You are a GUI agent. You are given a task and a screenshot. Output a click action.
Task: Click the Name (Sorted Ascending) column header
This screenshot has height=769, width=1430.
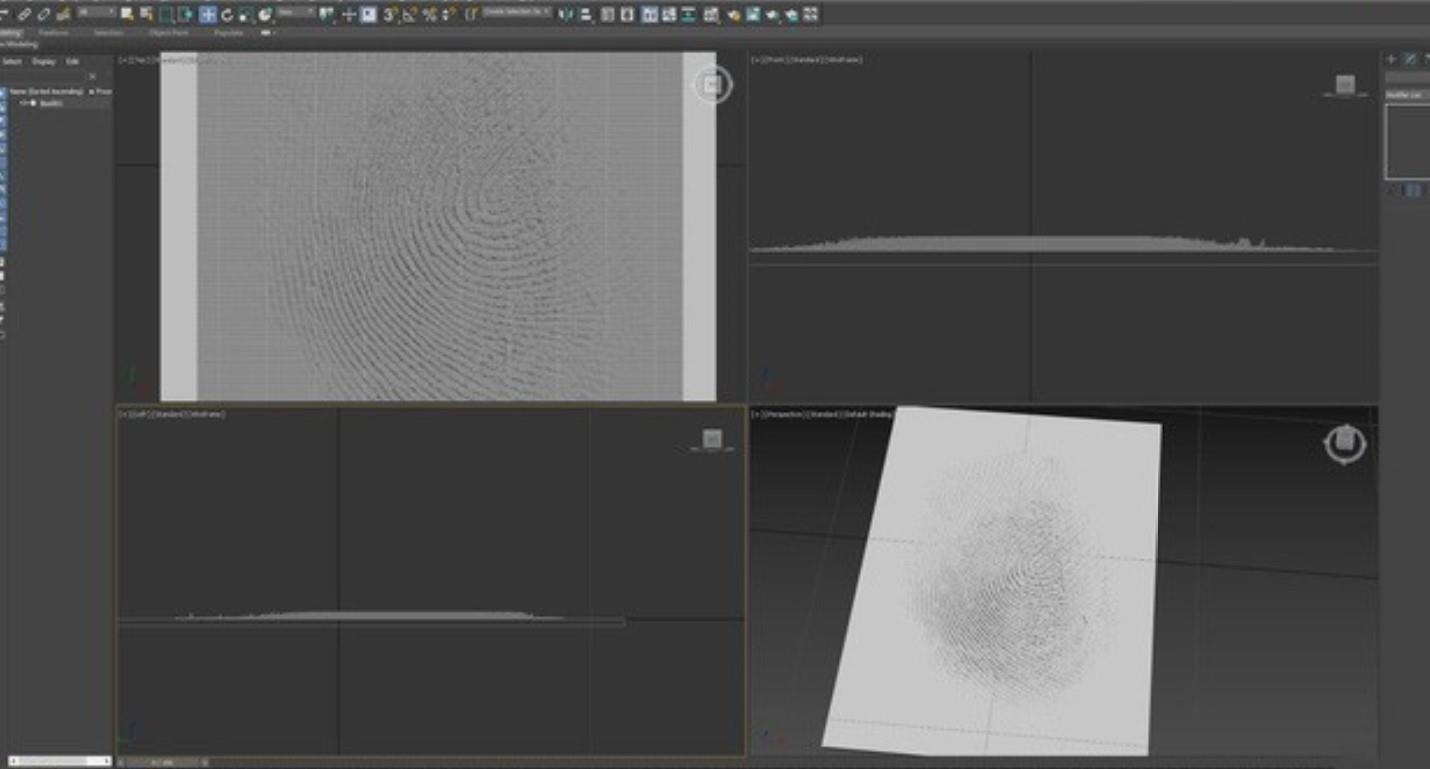coord(46,91)
